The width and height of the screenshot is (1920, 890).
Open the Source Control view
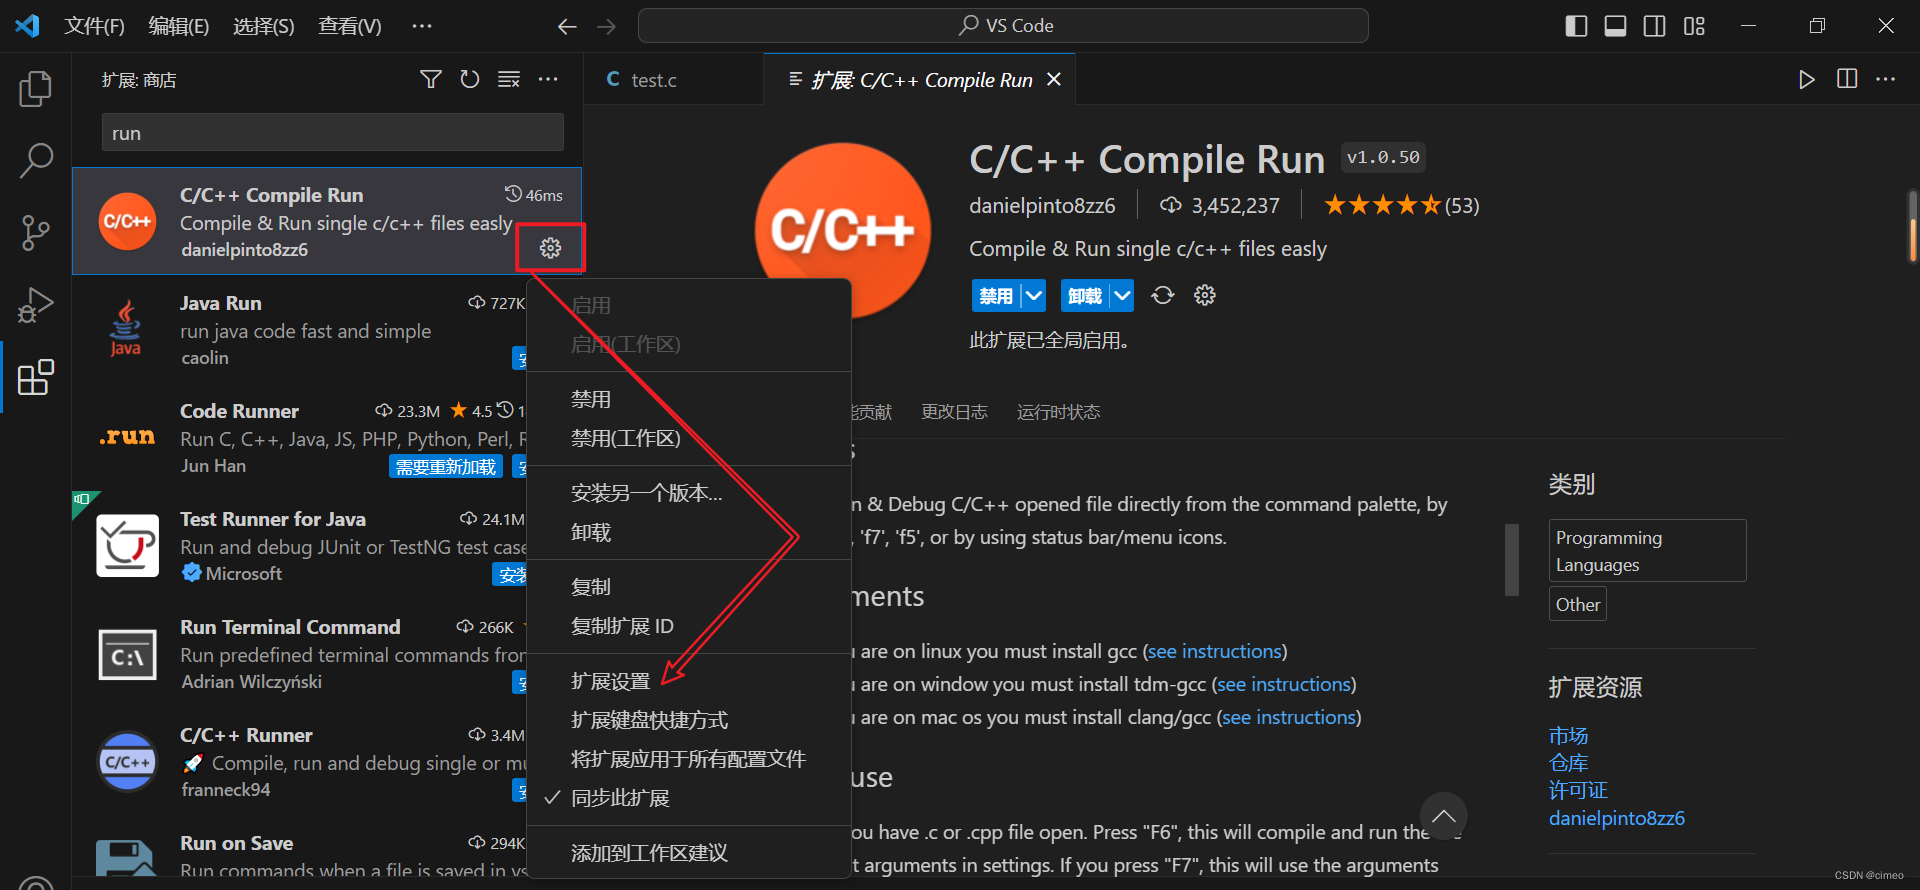(x=36, y=232)
